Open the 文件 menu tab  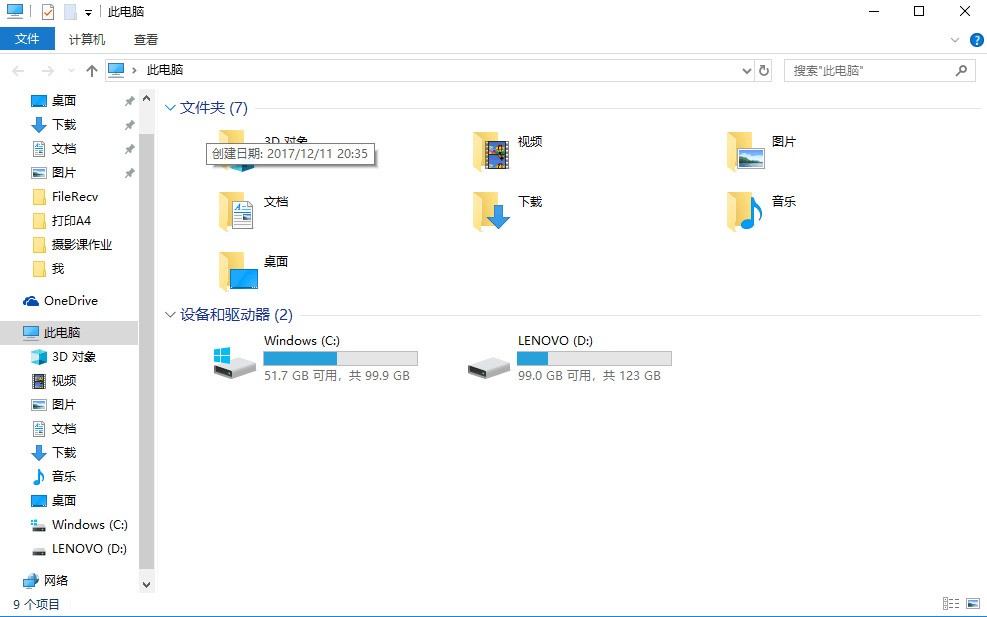tap(27, 39)
